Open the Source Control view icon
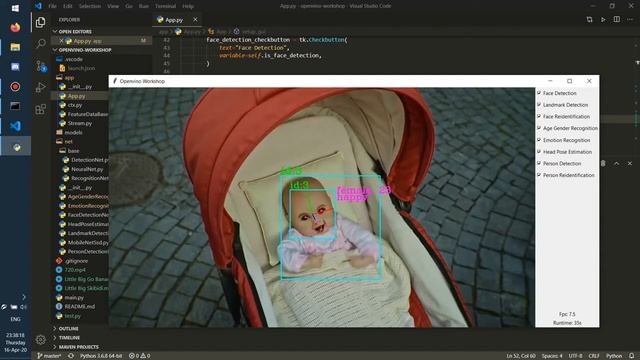 coord(40,65)
